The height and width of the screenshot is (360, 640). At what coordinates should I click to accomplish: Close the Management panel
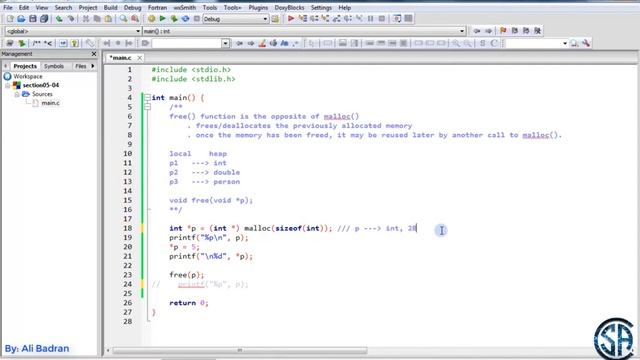pyautogui.click(x=94, y=54)
